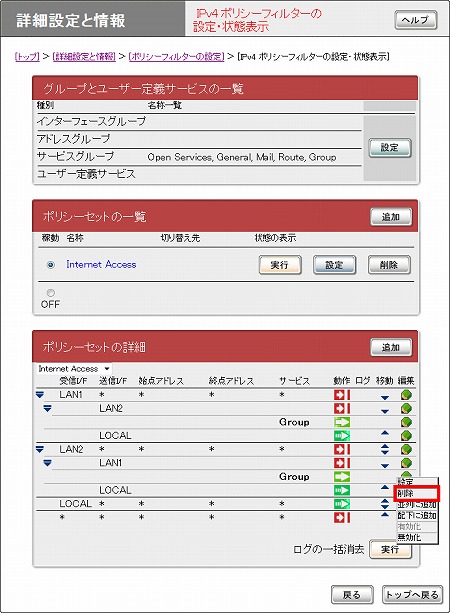Click the green pass icon of LOCAL under LAN1
The image size is (450, 613).
(342, 436)
